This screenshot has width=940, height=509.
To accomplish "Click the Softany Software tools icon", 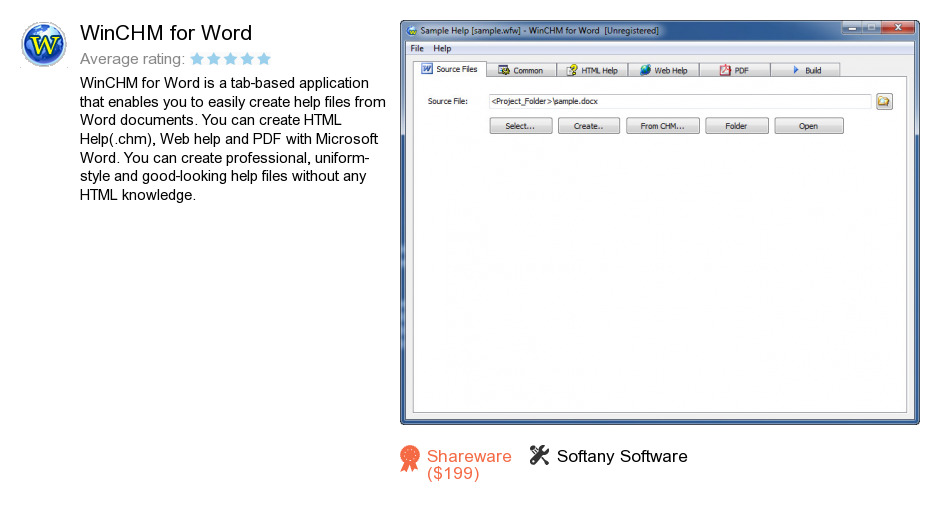I will pos(539,455).
